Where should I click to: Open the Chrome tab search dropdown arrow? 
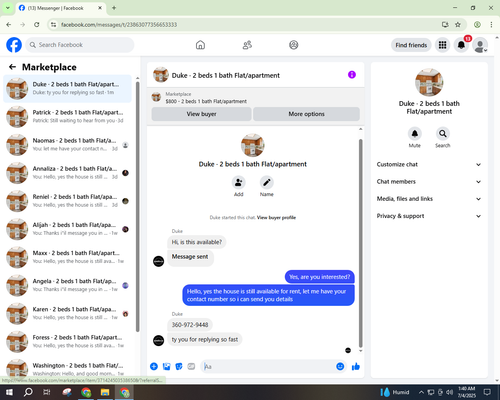click(8, 8)
